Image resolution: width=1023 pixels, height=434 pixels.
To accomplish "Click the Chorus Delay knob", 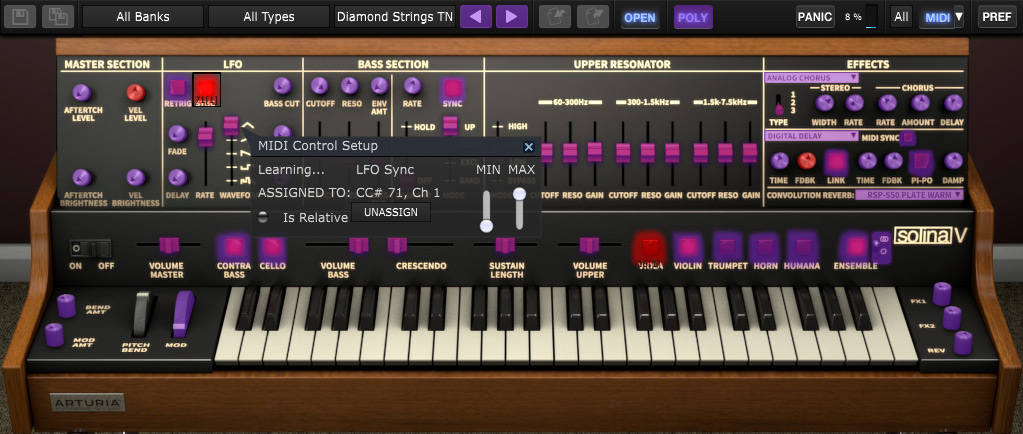I will [x=953, y=102].
